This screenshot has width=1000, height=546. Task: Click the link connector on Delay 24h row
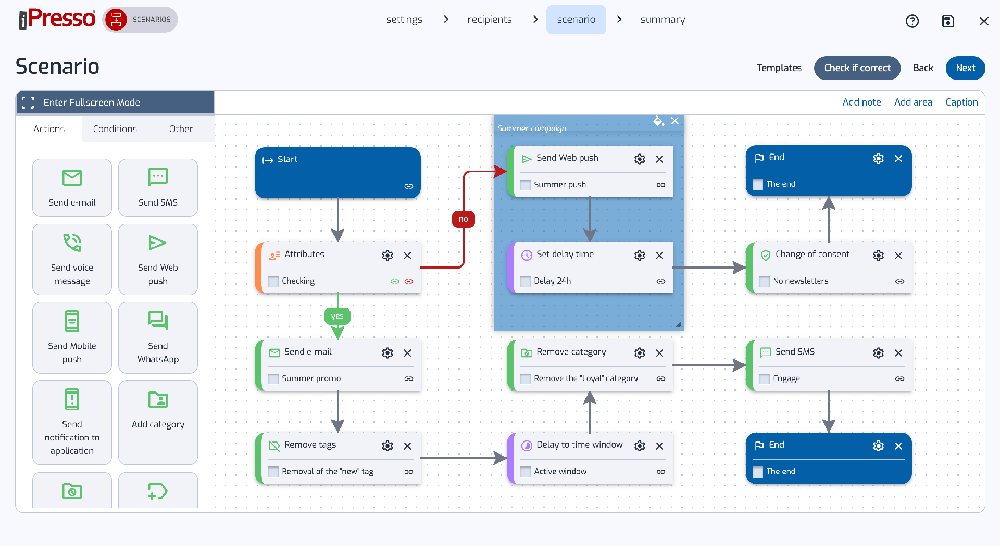click(x=661, y=281)
